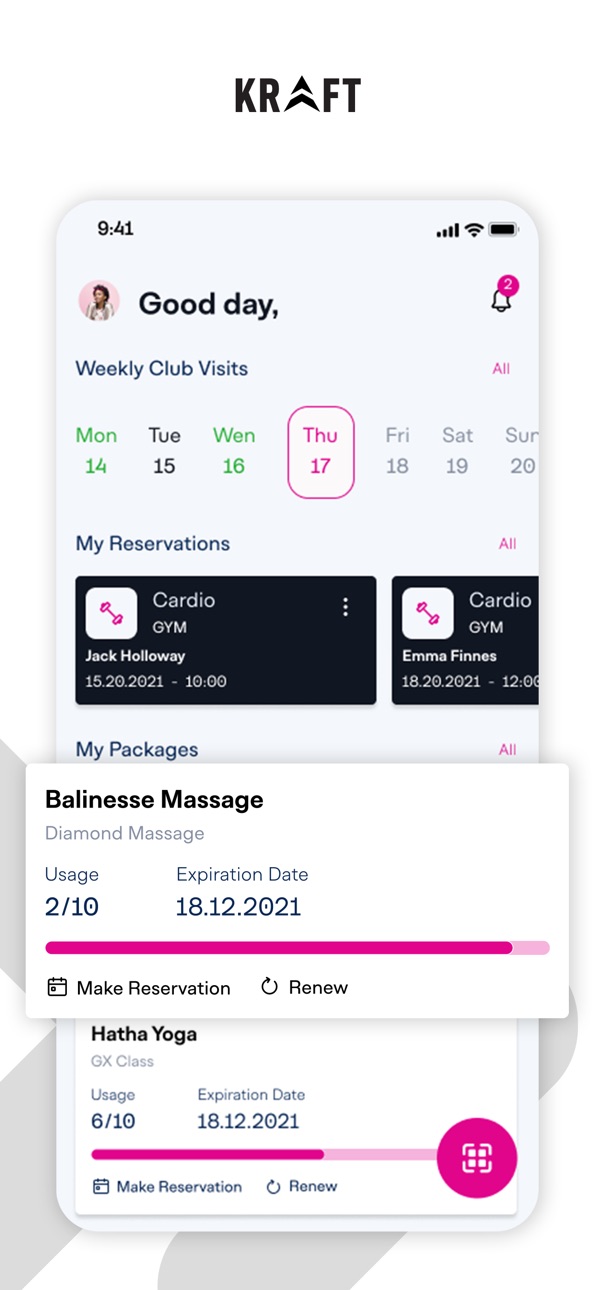Open the Hatha Yoga package card title

(x=144, y=1034)
